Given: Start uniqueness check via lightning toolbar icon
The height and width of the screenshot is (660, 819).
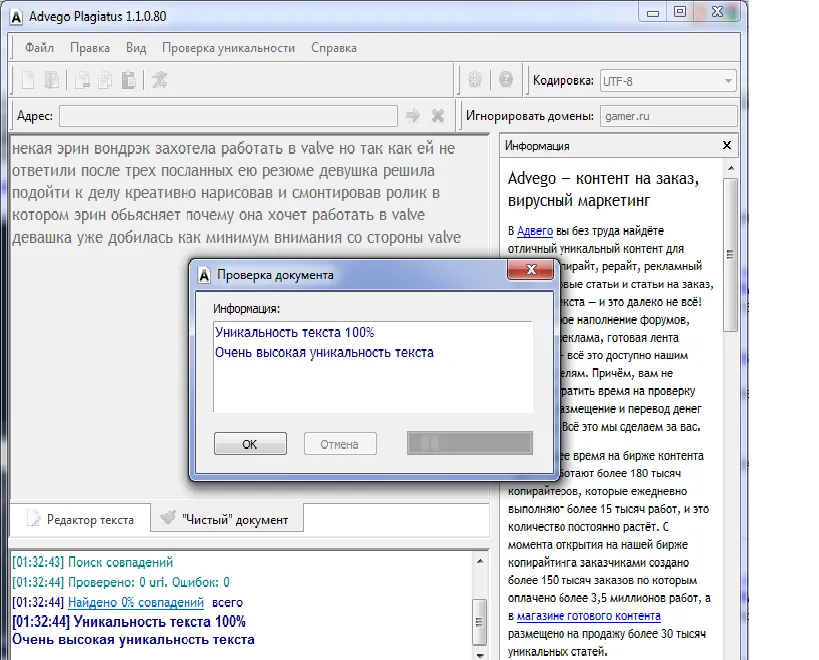Looking at the screenshot, I should tap(159, 81).
